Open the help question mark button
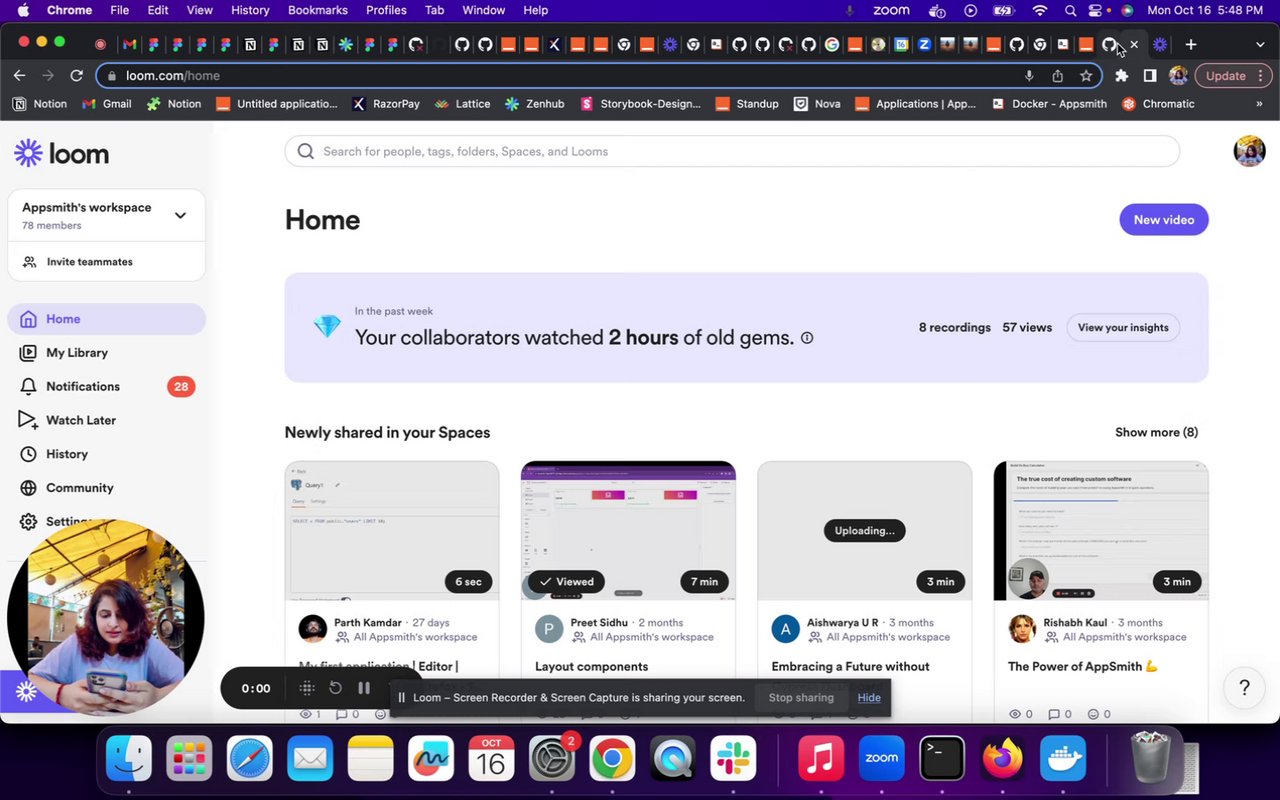 pyautogui.click(x=1245, y=688)
